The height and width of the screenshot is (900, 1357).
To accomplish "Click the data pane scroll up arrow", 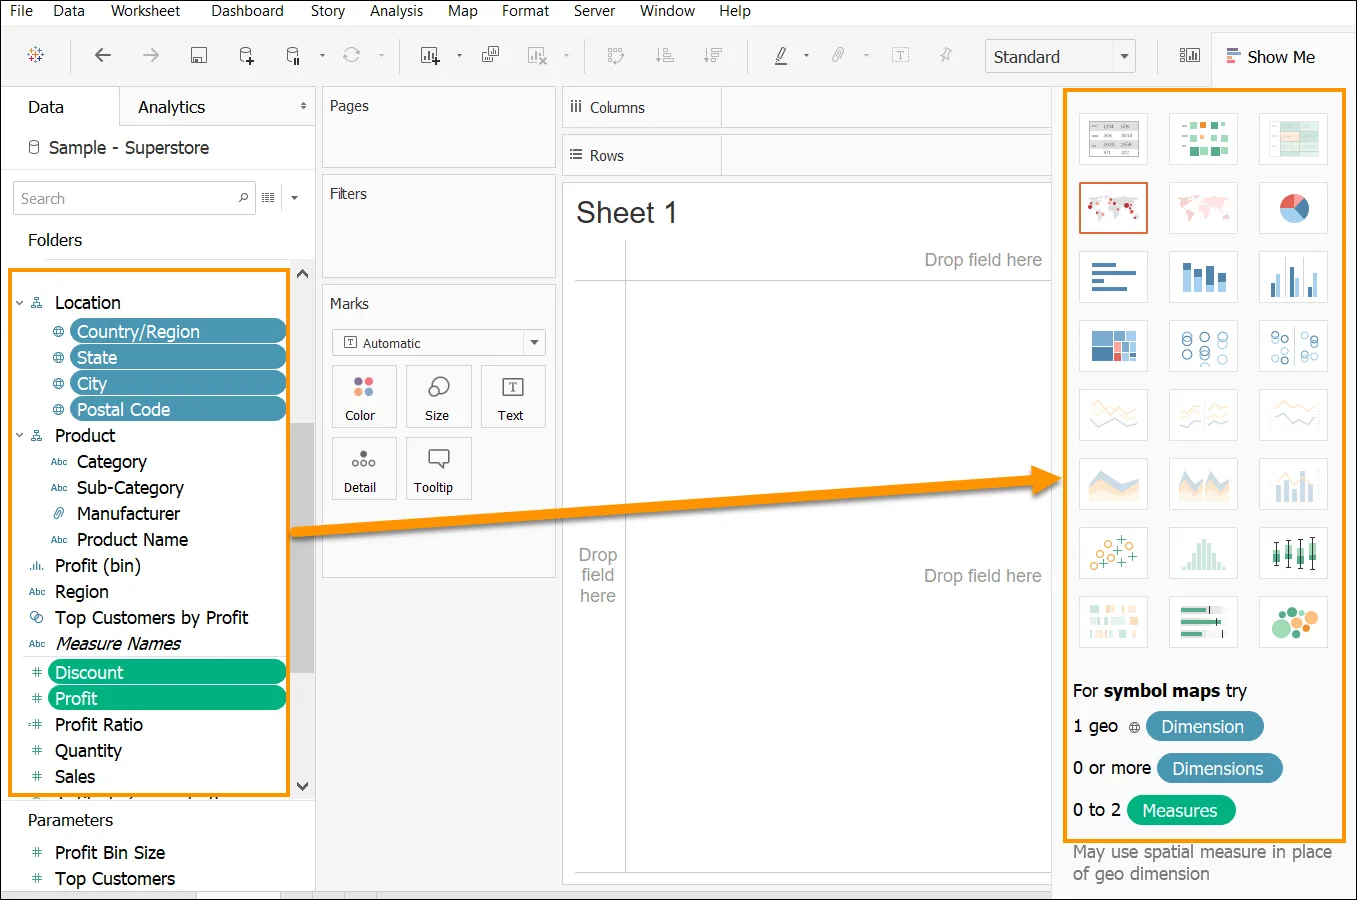I will pyautogui.click(x=303, y=274).
